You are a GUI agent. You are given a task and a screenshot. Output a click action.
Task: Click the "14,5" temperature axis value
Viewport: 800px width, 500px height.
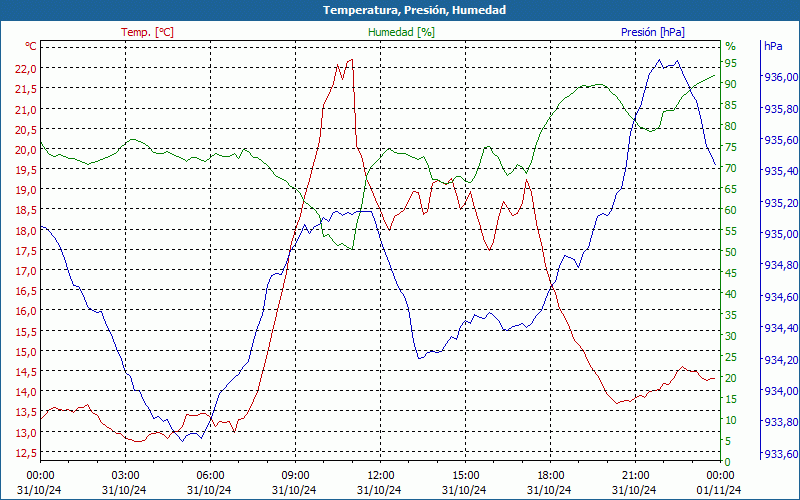[x=25, y=372]
